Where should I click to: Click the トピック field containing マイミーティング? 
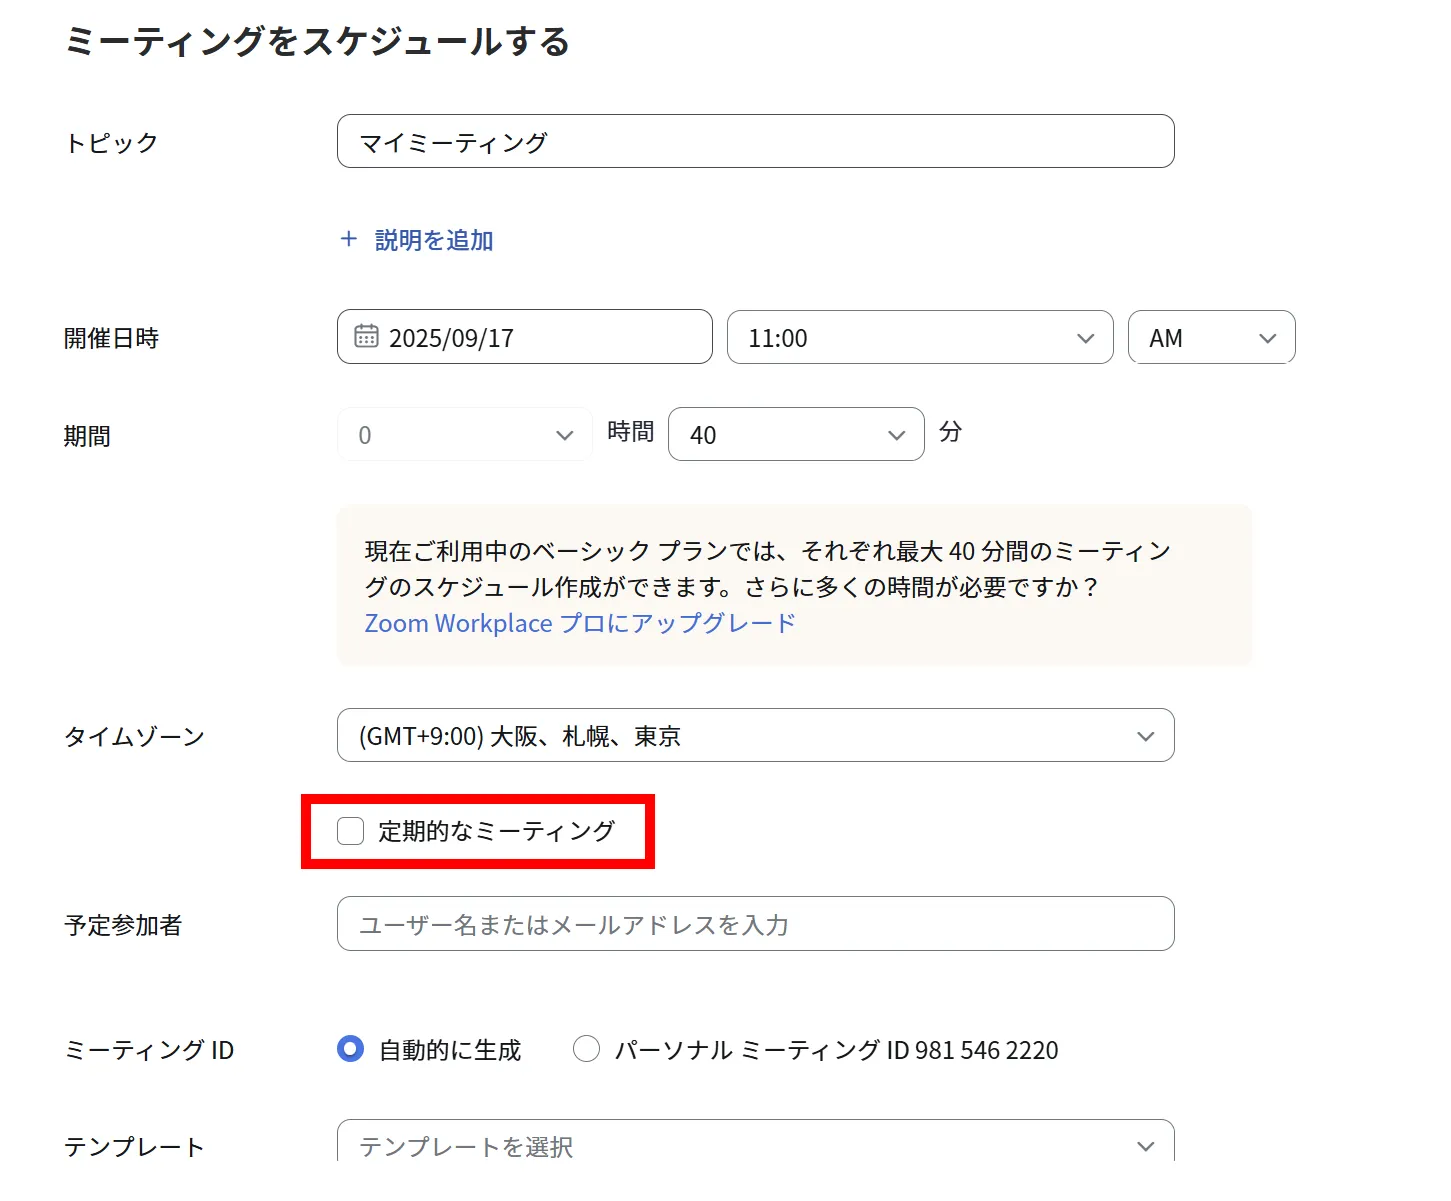(754, 142)
